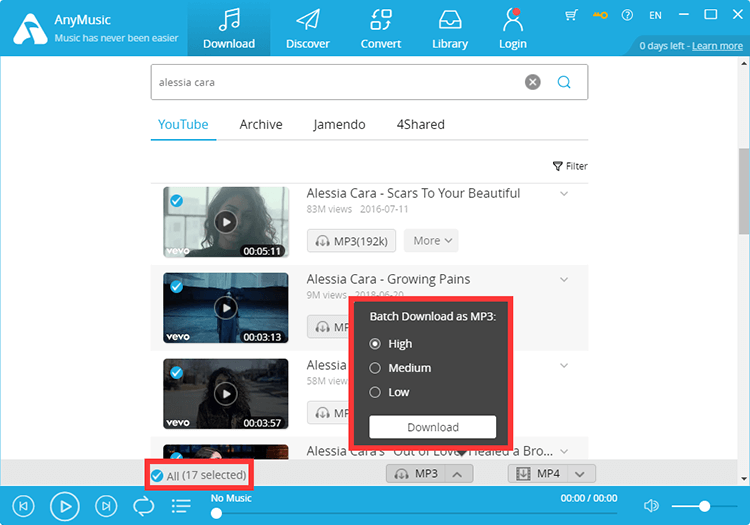Download Scars as MP3(192k)
Image resolution: width=750 pixels, height=525 pixels.
[351, 241]
